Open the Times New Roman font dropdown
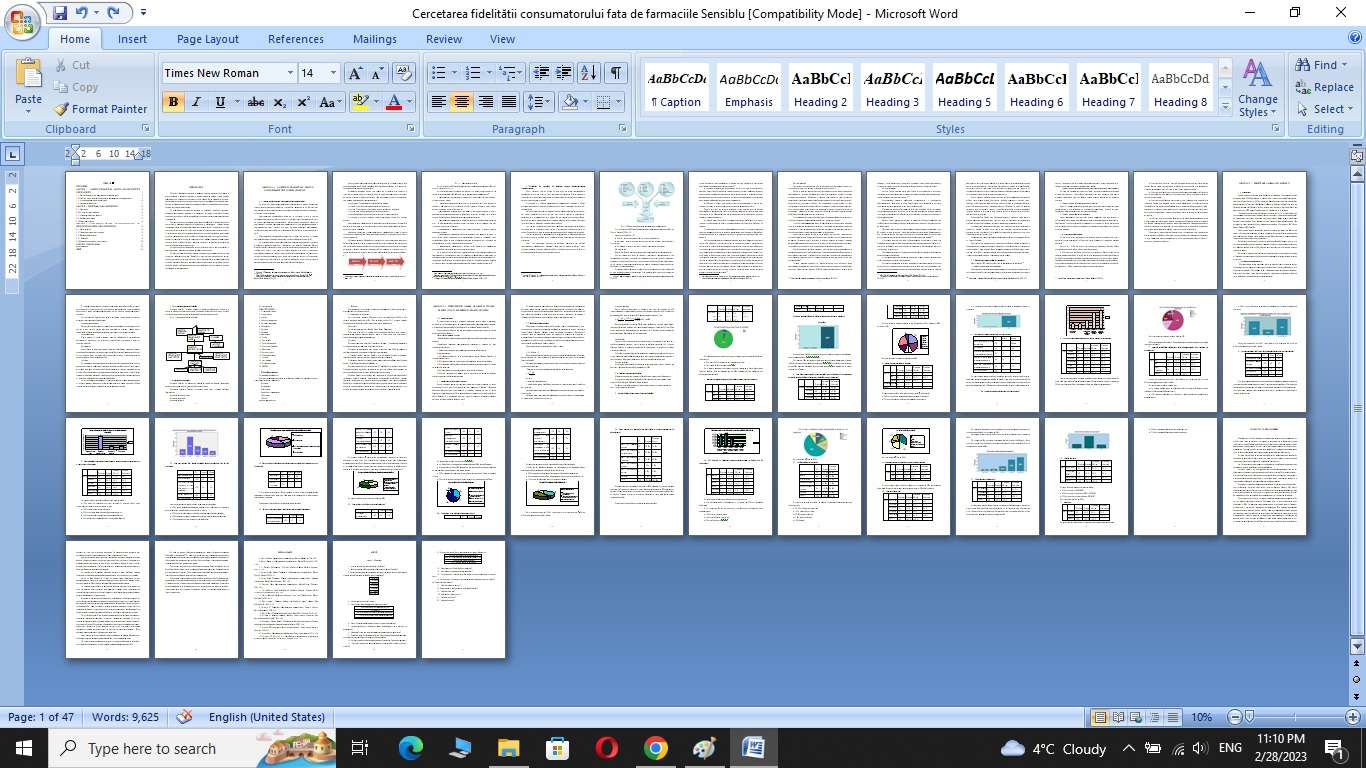The height and width of the screenshot is (768, 1366). click(x=290, y=73)
